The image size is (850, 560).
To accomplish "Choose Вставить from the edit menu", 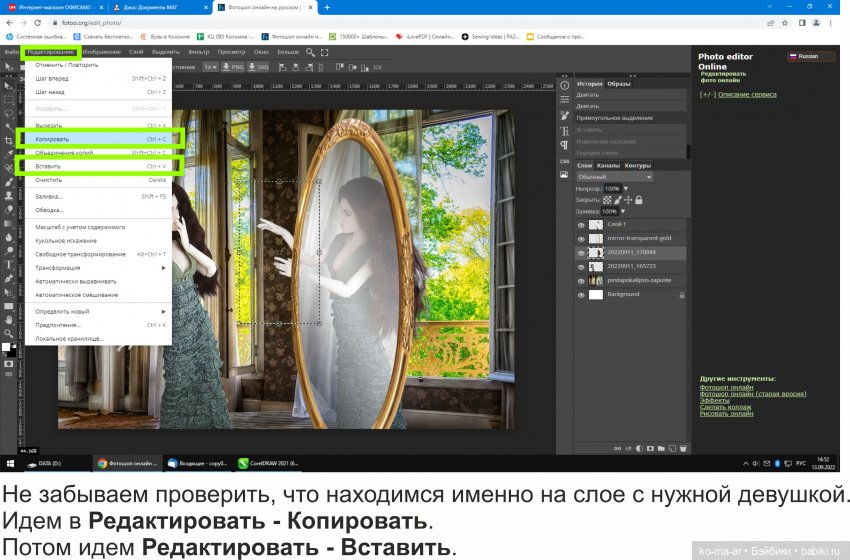I will coord(101,166).
